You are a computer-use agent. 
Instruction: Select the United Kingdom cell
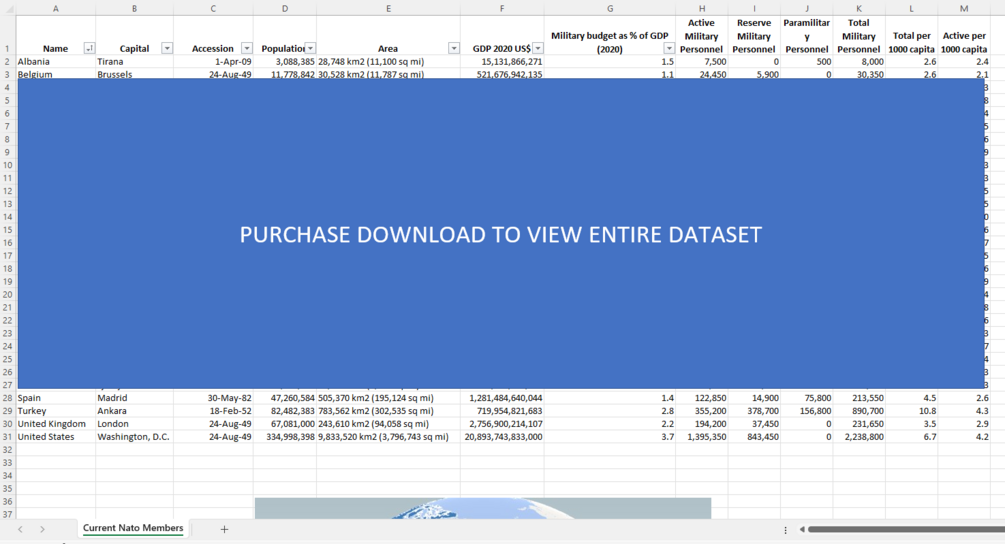(x=56, y=424)
